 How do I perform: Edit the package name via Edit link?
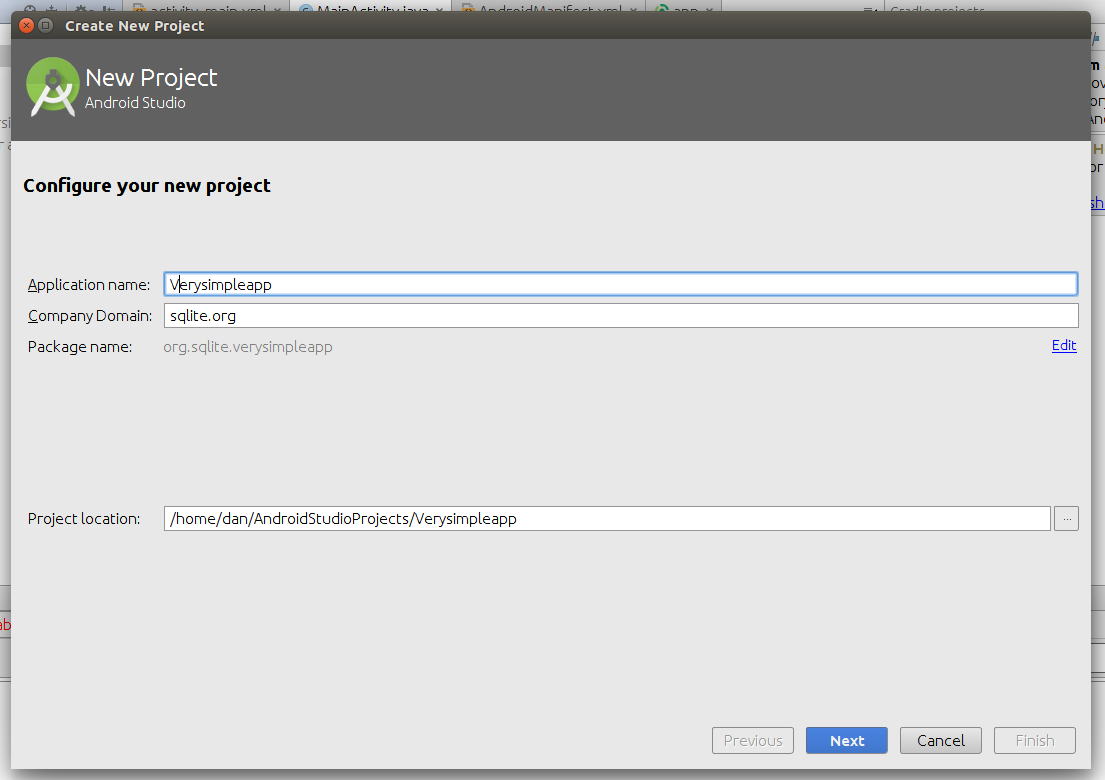(x=1063, y=346)
